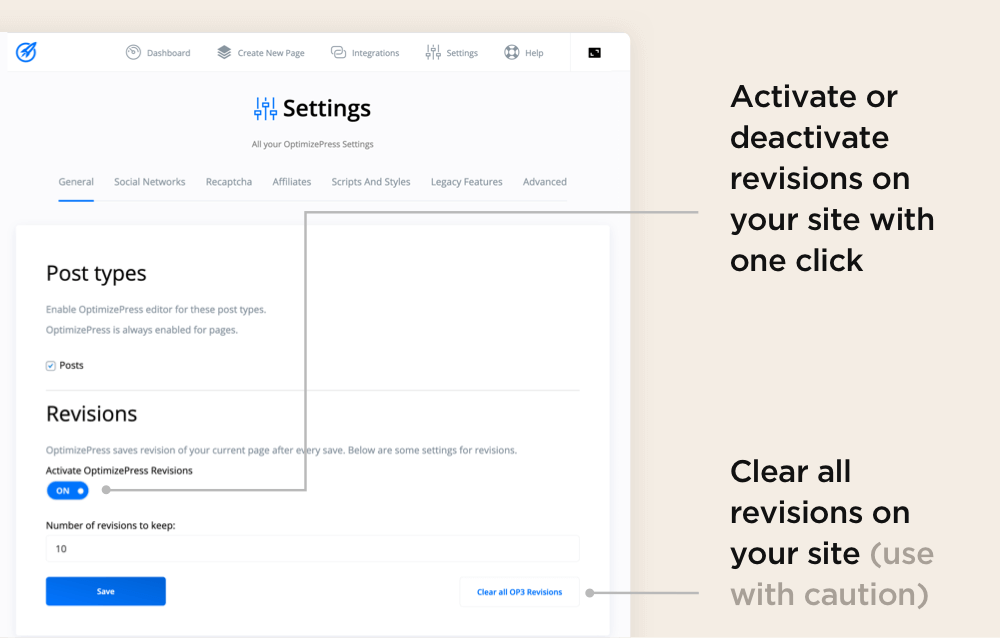
Task: Click the Integrations link icon
Action: click(338, 52)
